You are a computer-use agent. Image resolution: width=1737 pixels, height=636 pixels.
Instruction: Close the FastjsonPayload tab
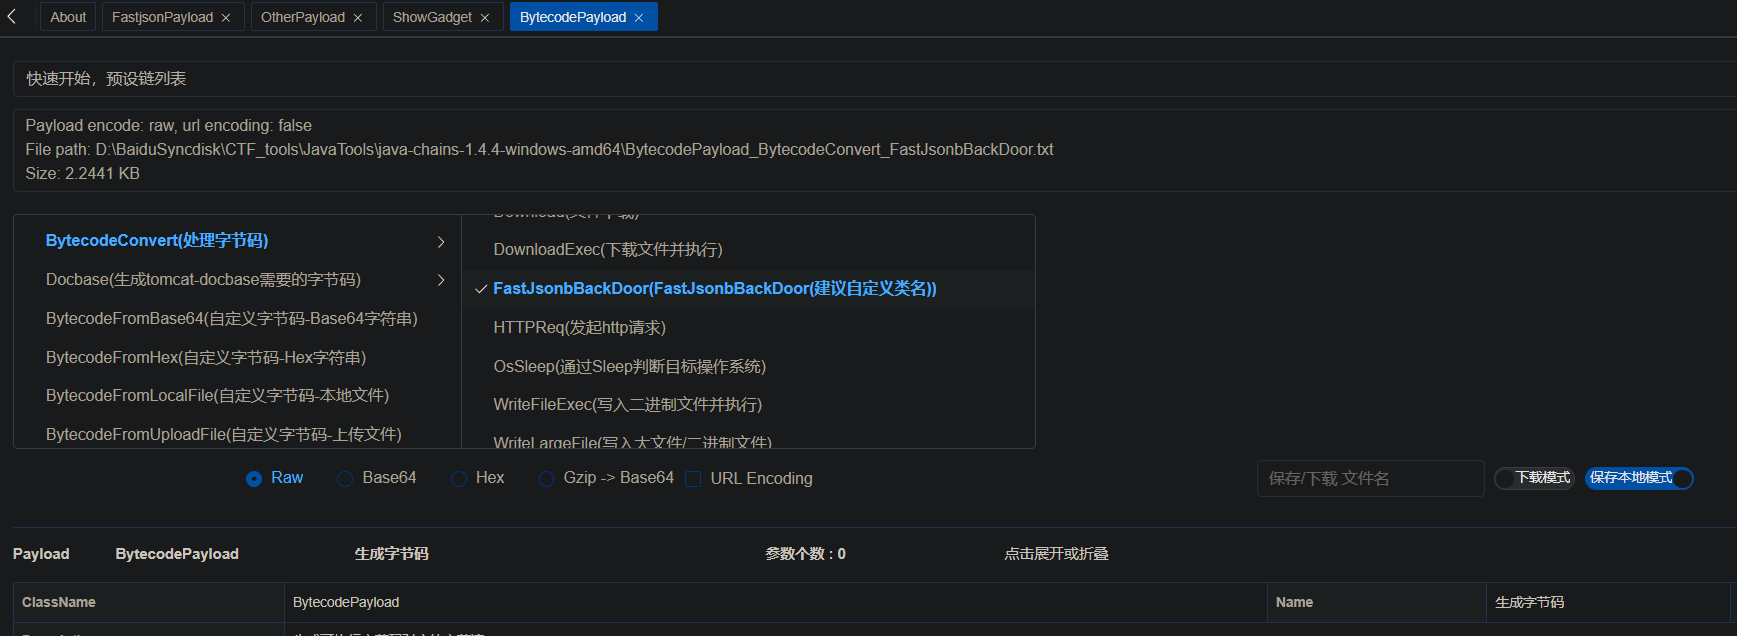[226, 18]
